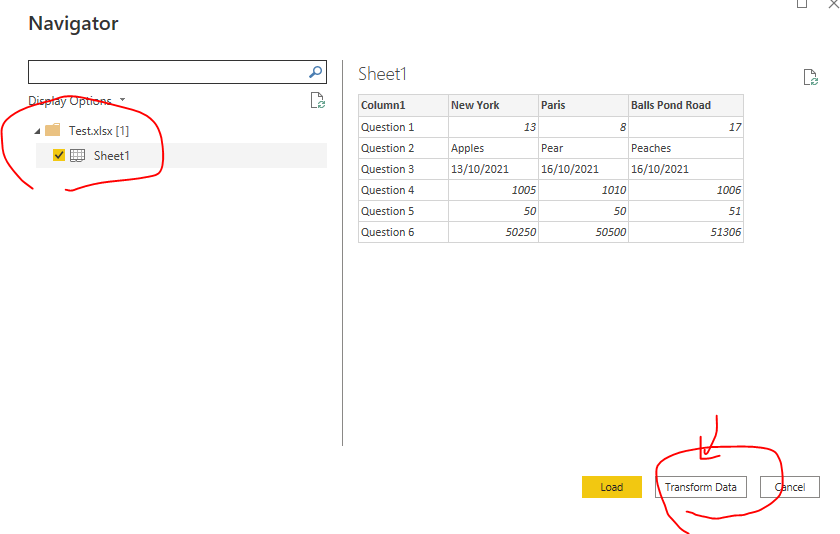The width and height of the screenshot is (840, 534).
Task: Click the 1005 cell
Action: point(493,190)
